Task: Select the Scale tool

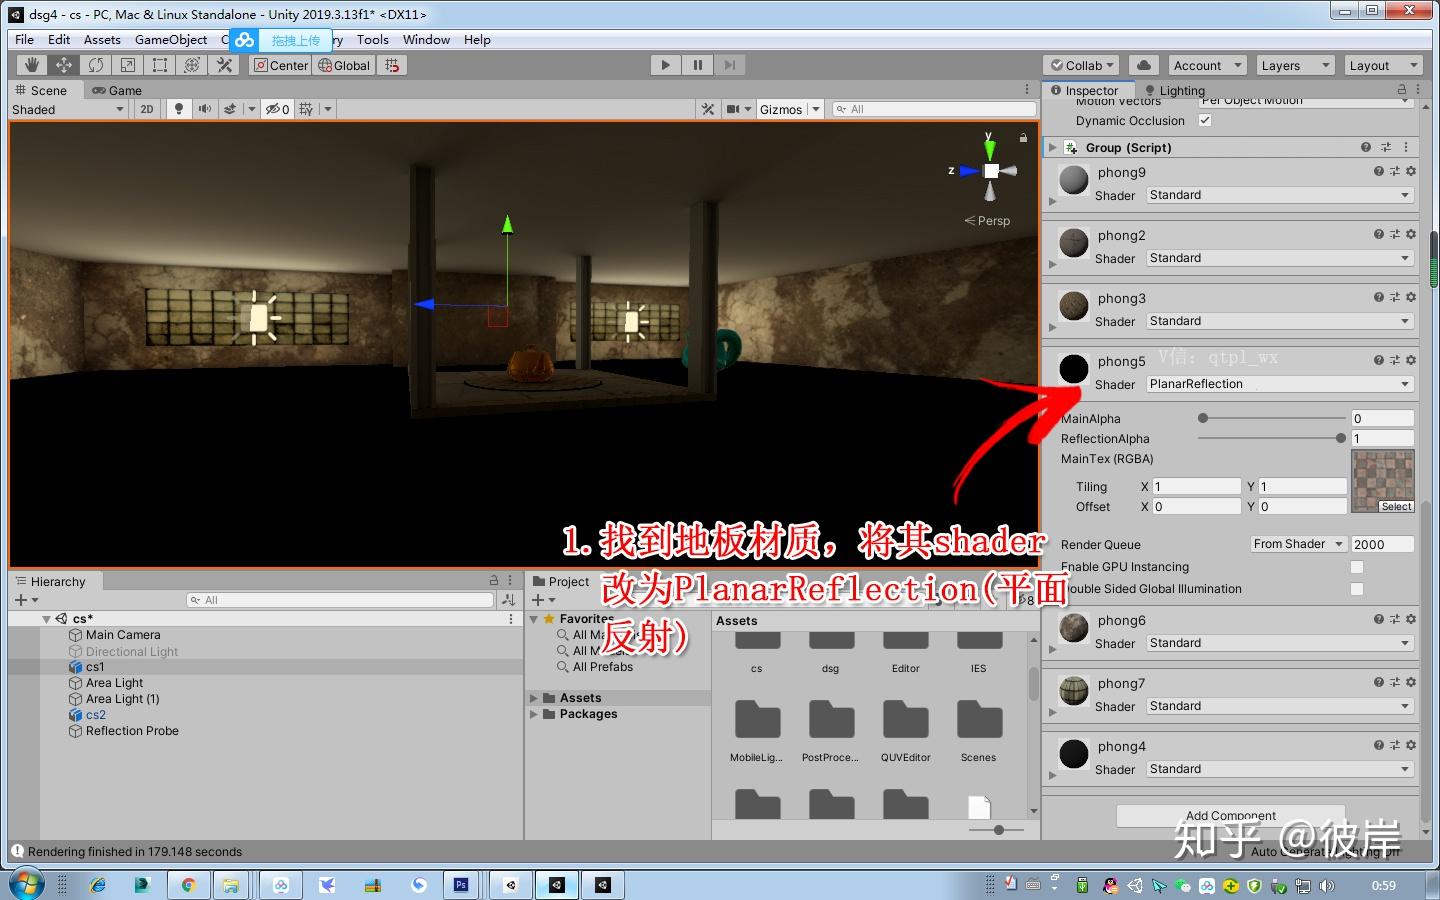Action: (127, 64)
